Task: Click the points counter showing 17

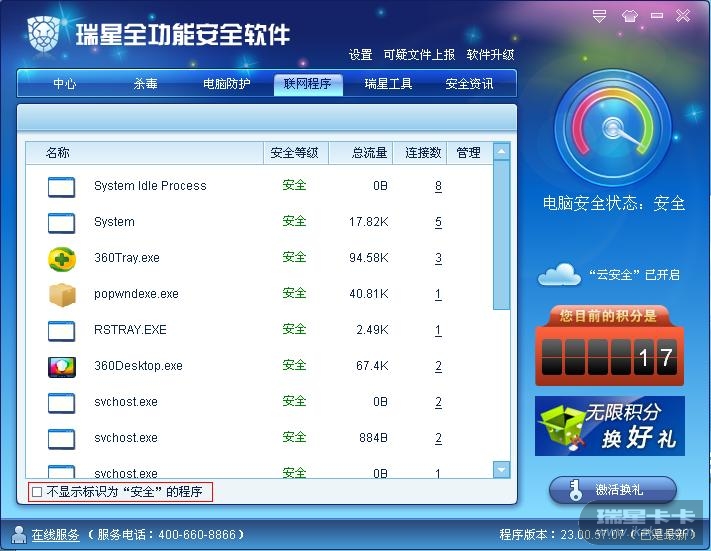Action: click(x=609, y=357)
